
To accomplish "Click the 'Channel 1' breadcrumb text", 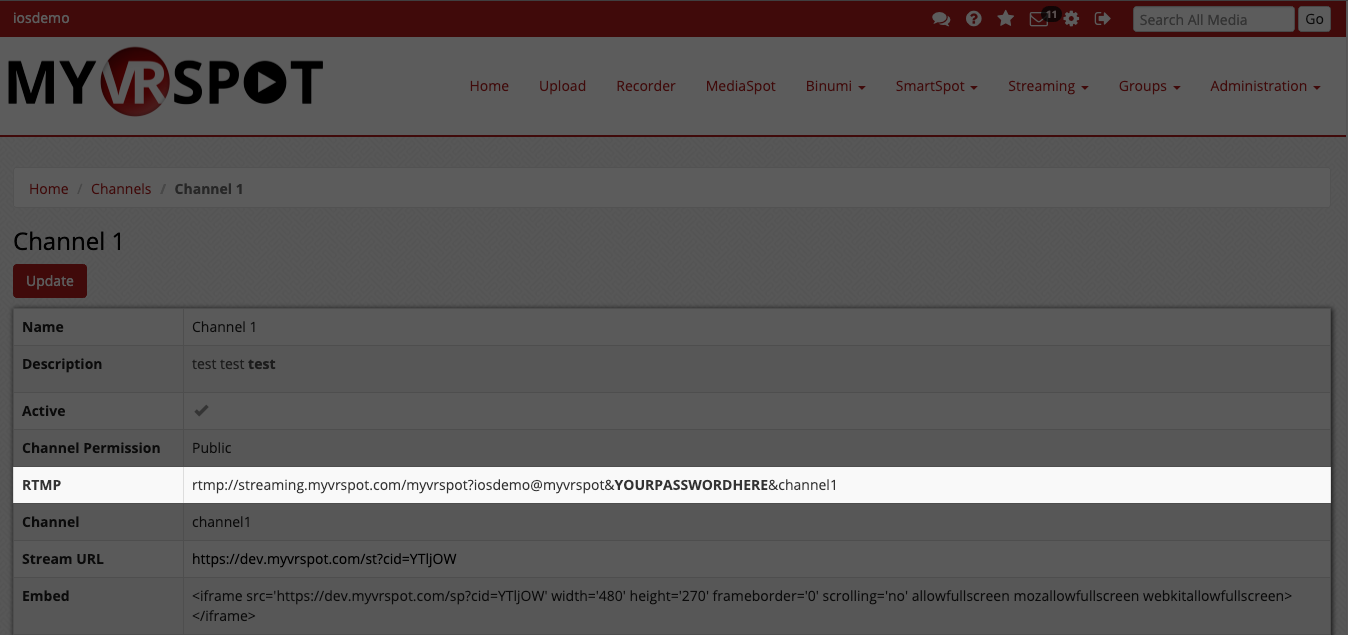I will (209, 189).
